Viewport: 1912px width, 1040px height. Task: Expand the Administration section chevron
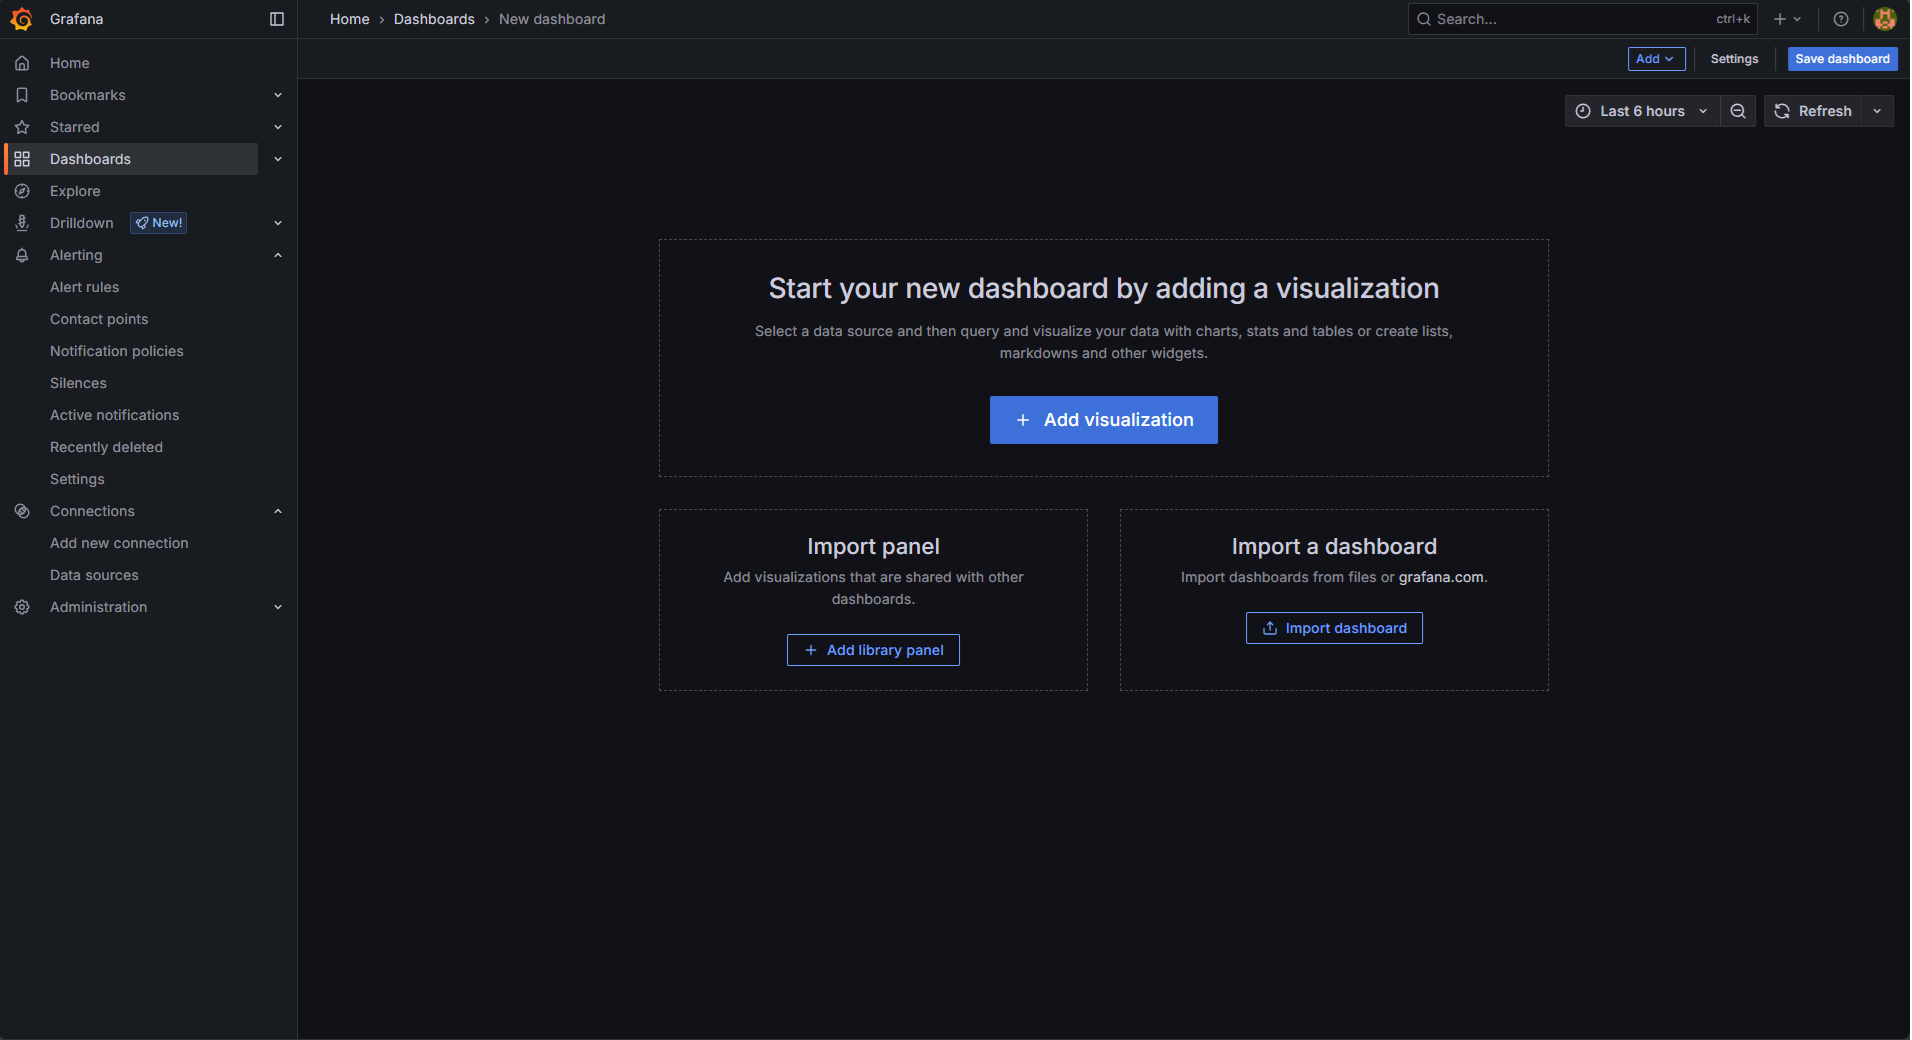click(278, 607)
